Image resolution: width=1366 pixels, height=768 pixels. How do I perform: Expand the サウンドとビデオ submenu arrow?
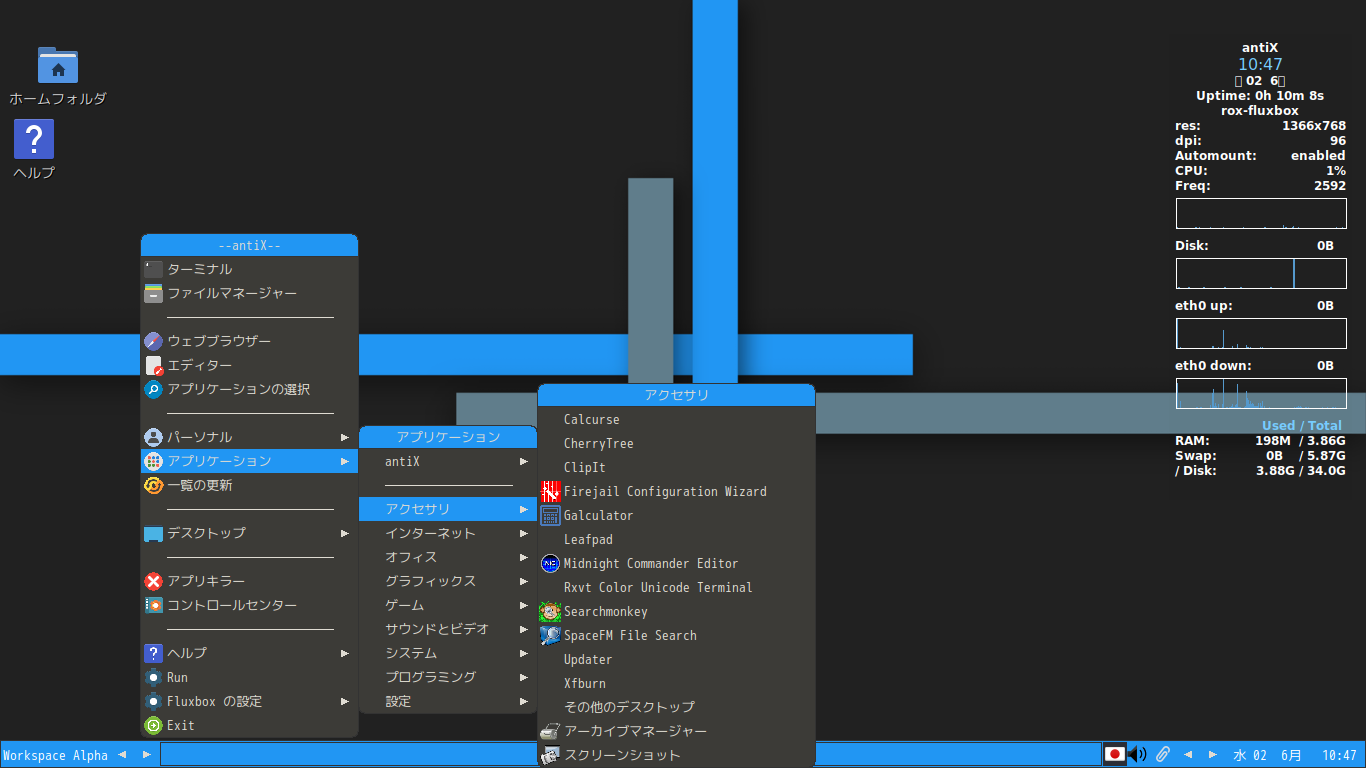click(x=524, y=629)
